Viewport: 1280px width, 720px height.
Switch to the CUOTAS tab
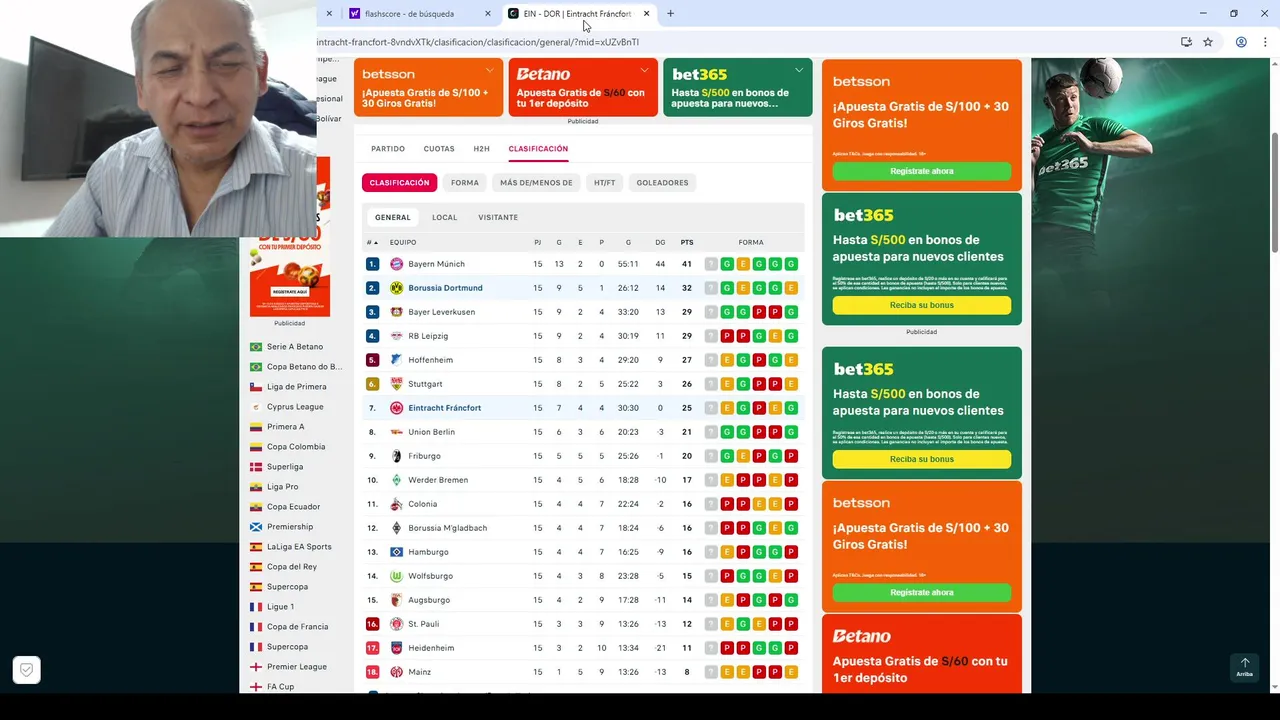439,149
